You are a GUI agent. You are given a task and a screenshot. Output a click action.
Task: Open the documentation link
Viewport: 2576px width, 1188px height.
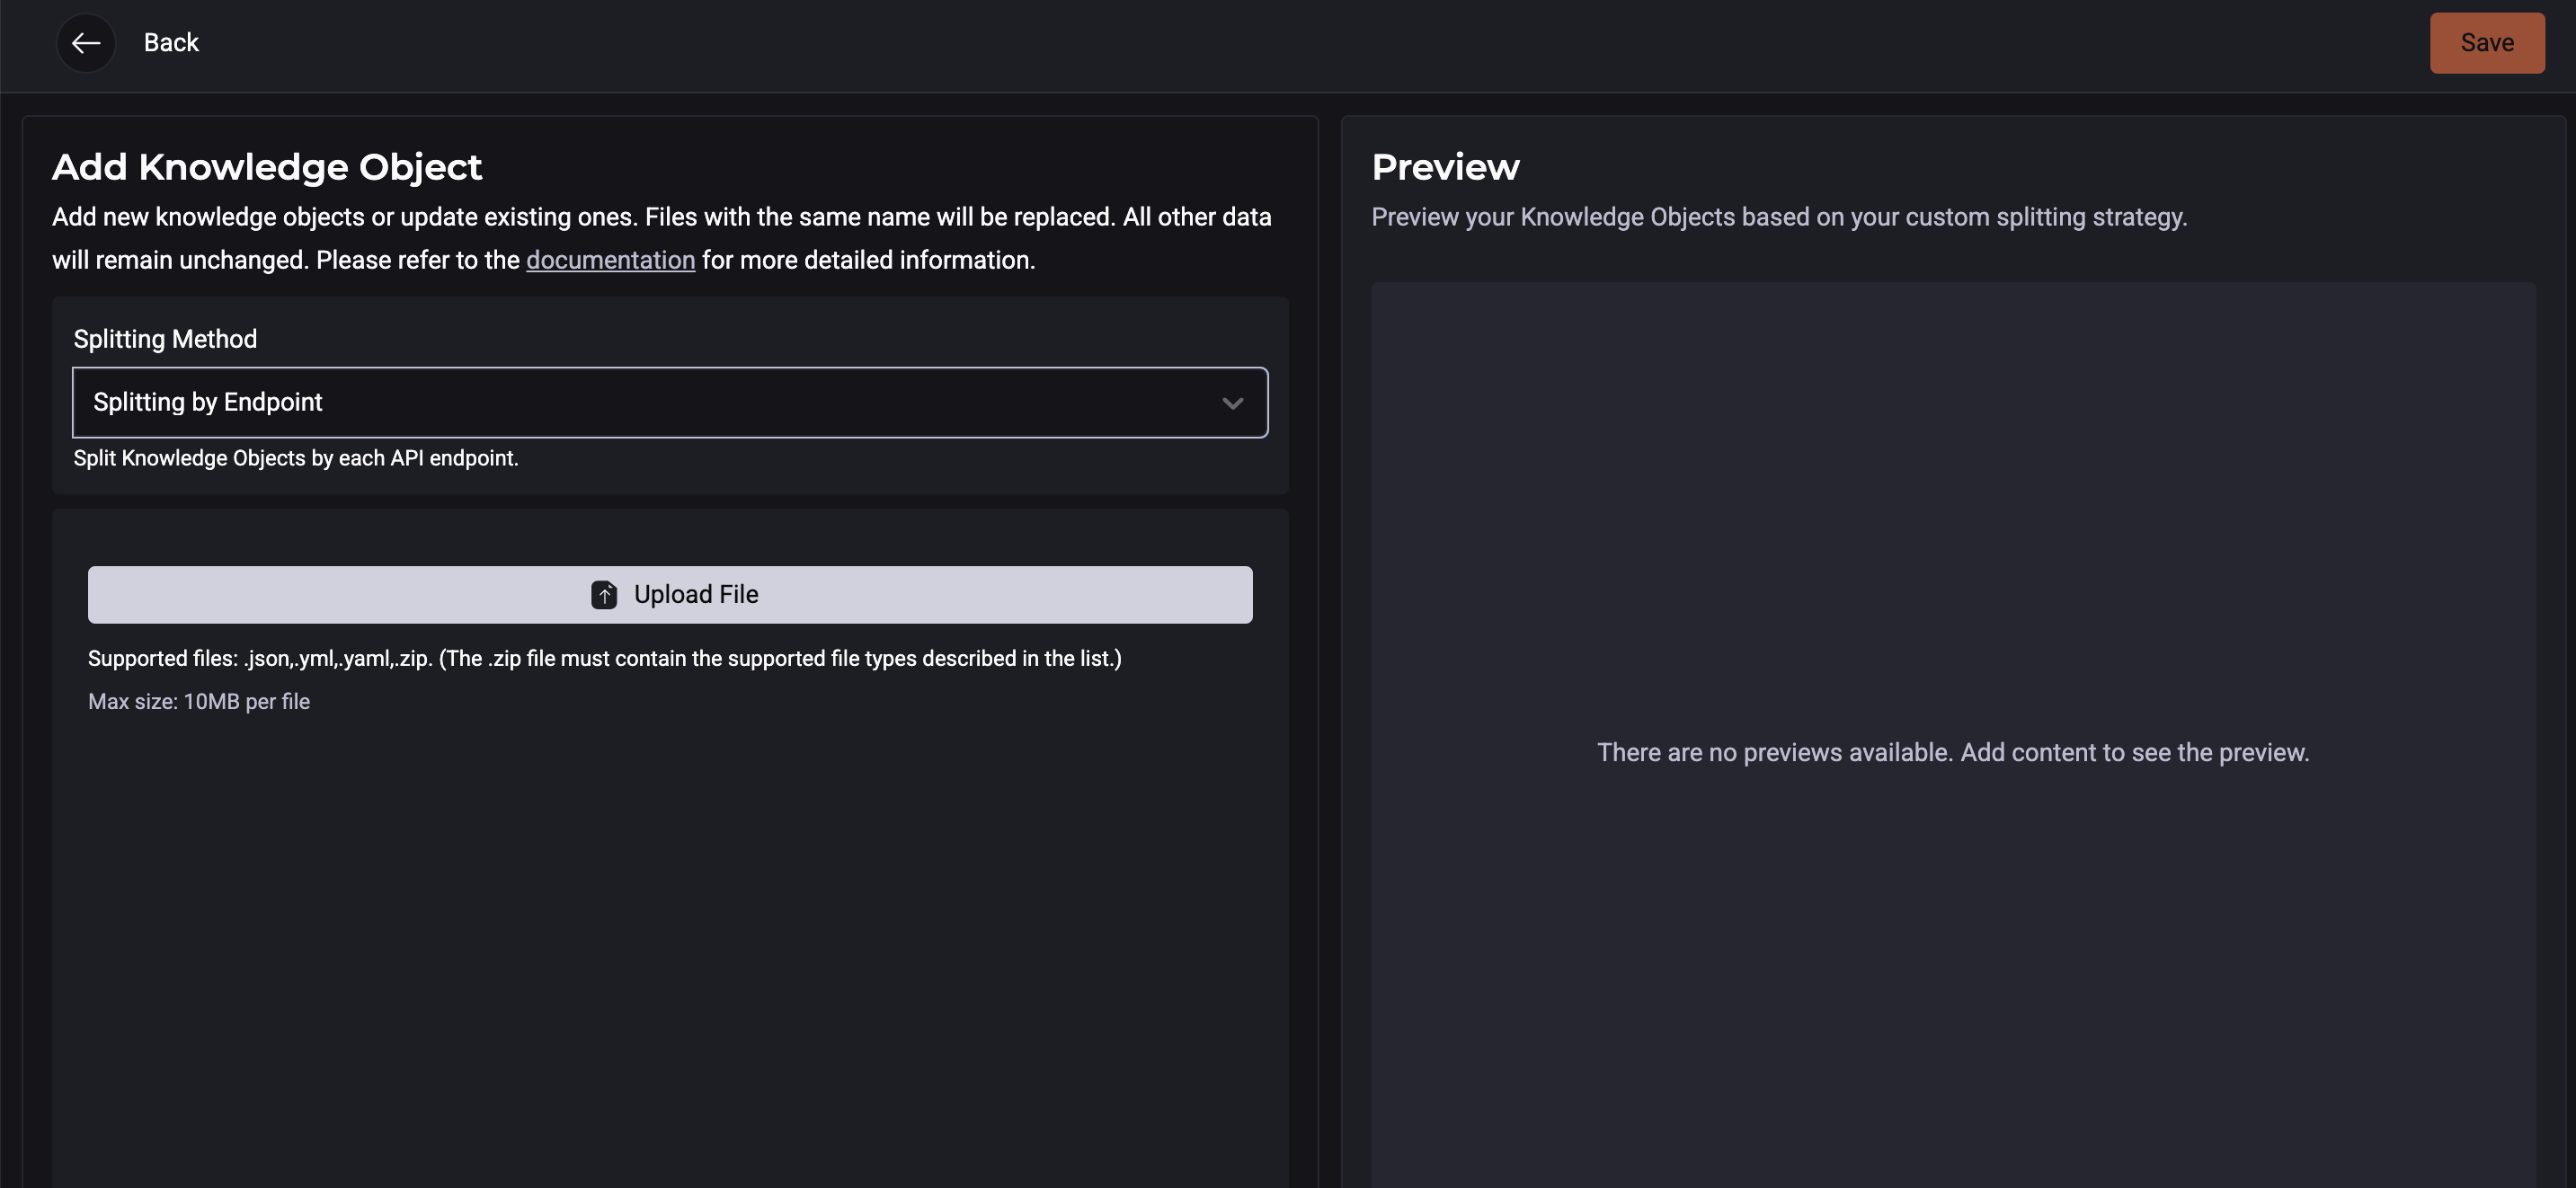click(x=610, y=259)
